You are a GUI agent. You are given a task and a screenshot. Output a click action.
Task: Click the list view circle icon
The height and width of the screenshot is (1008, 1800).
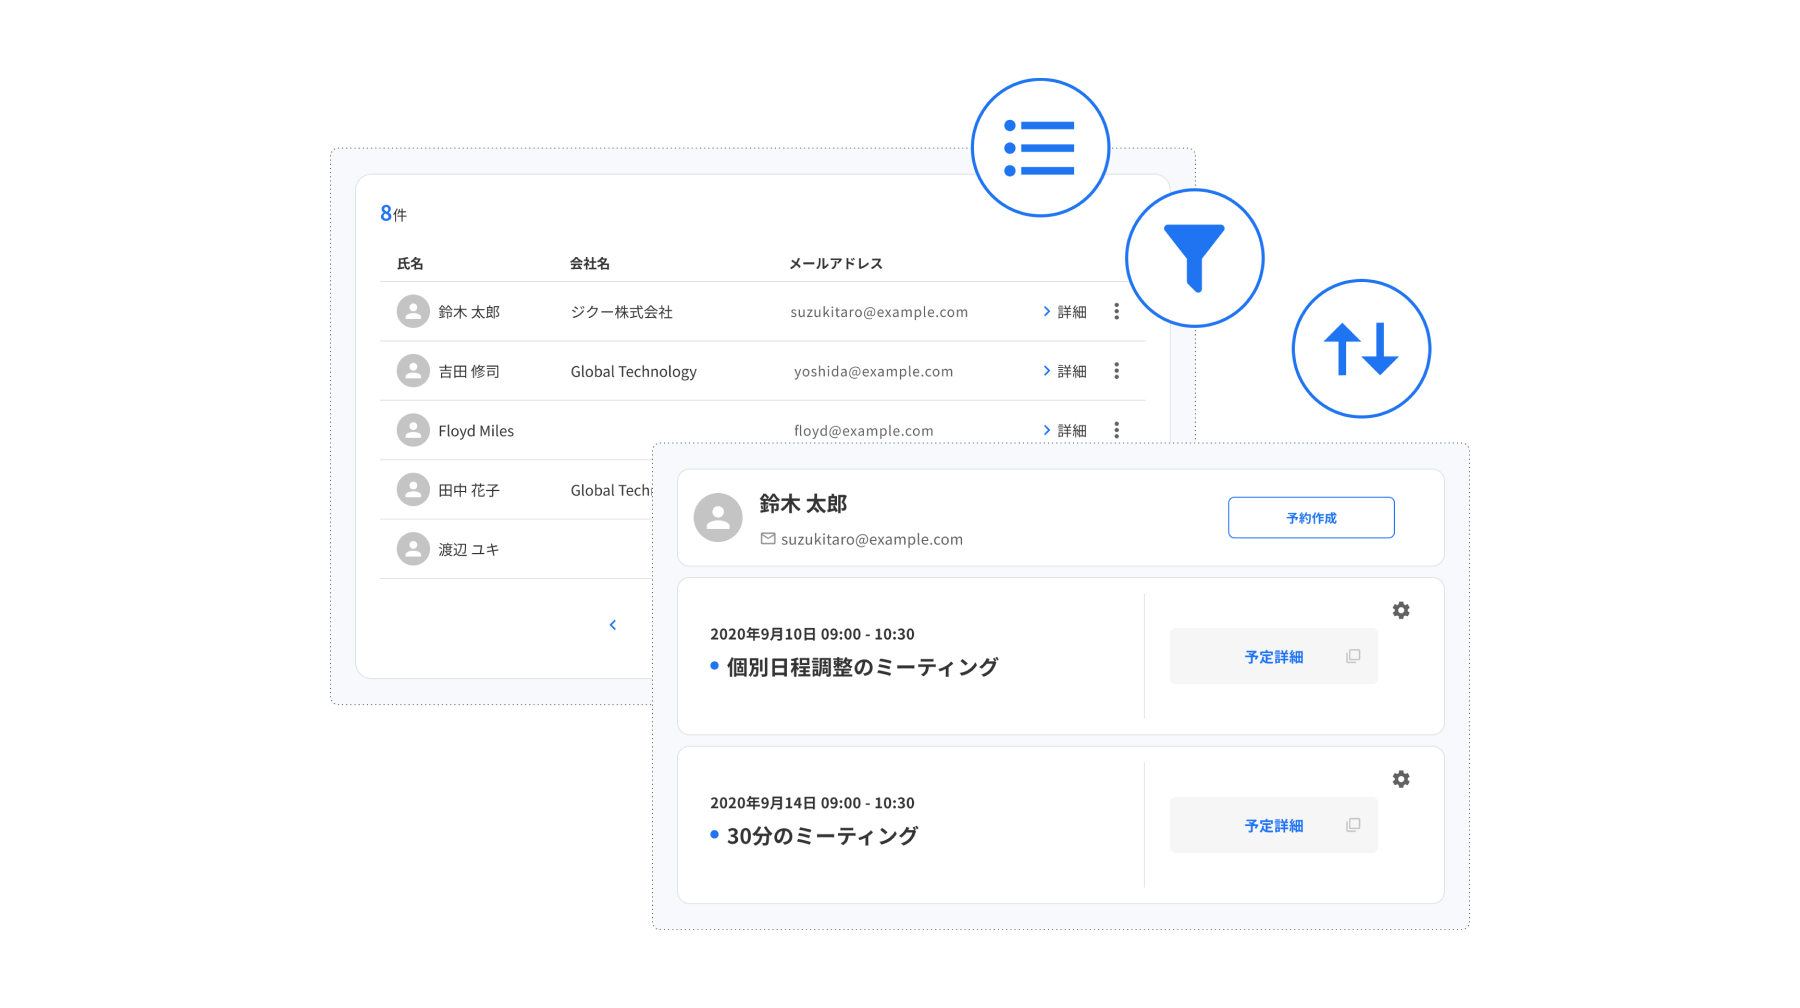click(x=1040, y=148)
